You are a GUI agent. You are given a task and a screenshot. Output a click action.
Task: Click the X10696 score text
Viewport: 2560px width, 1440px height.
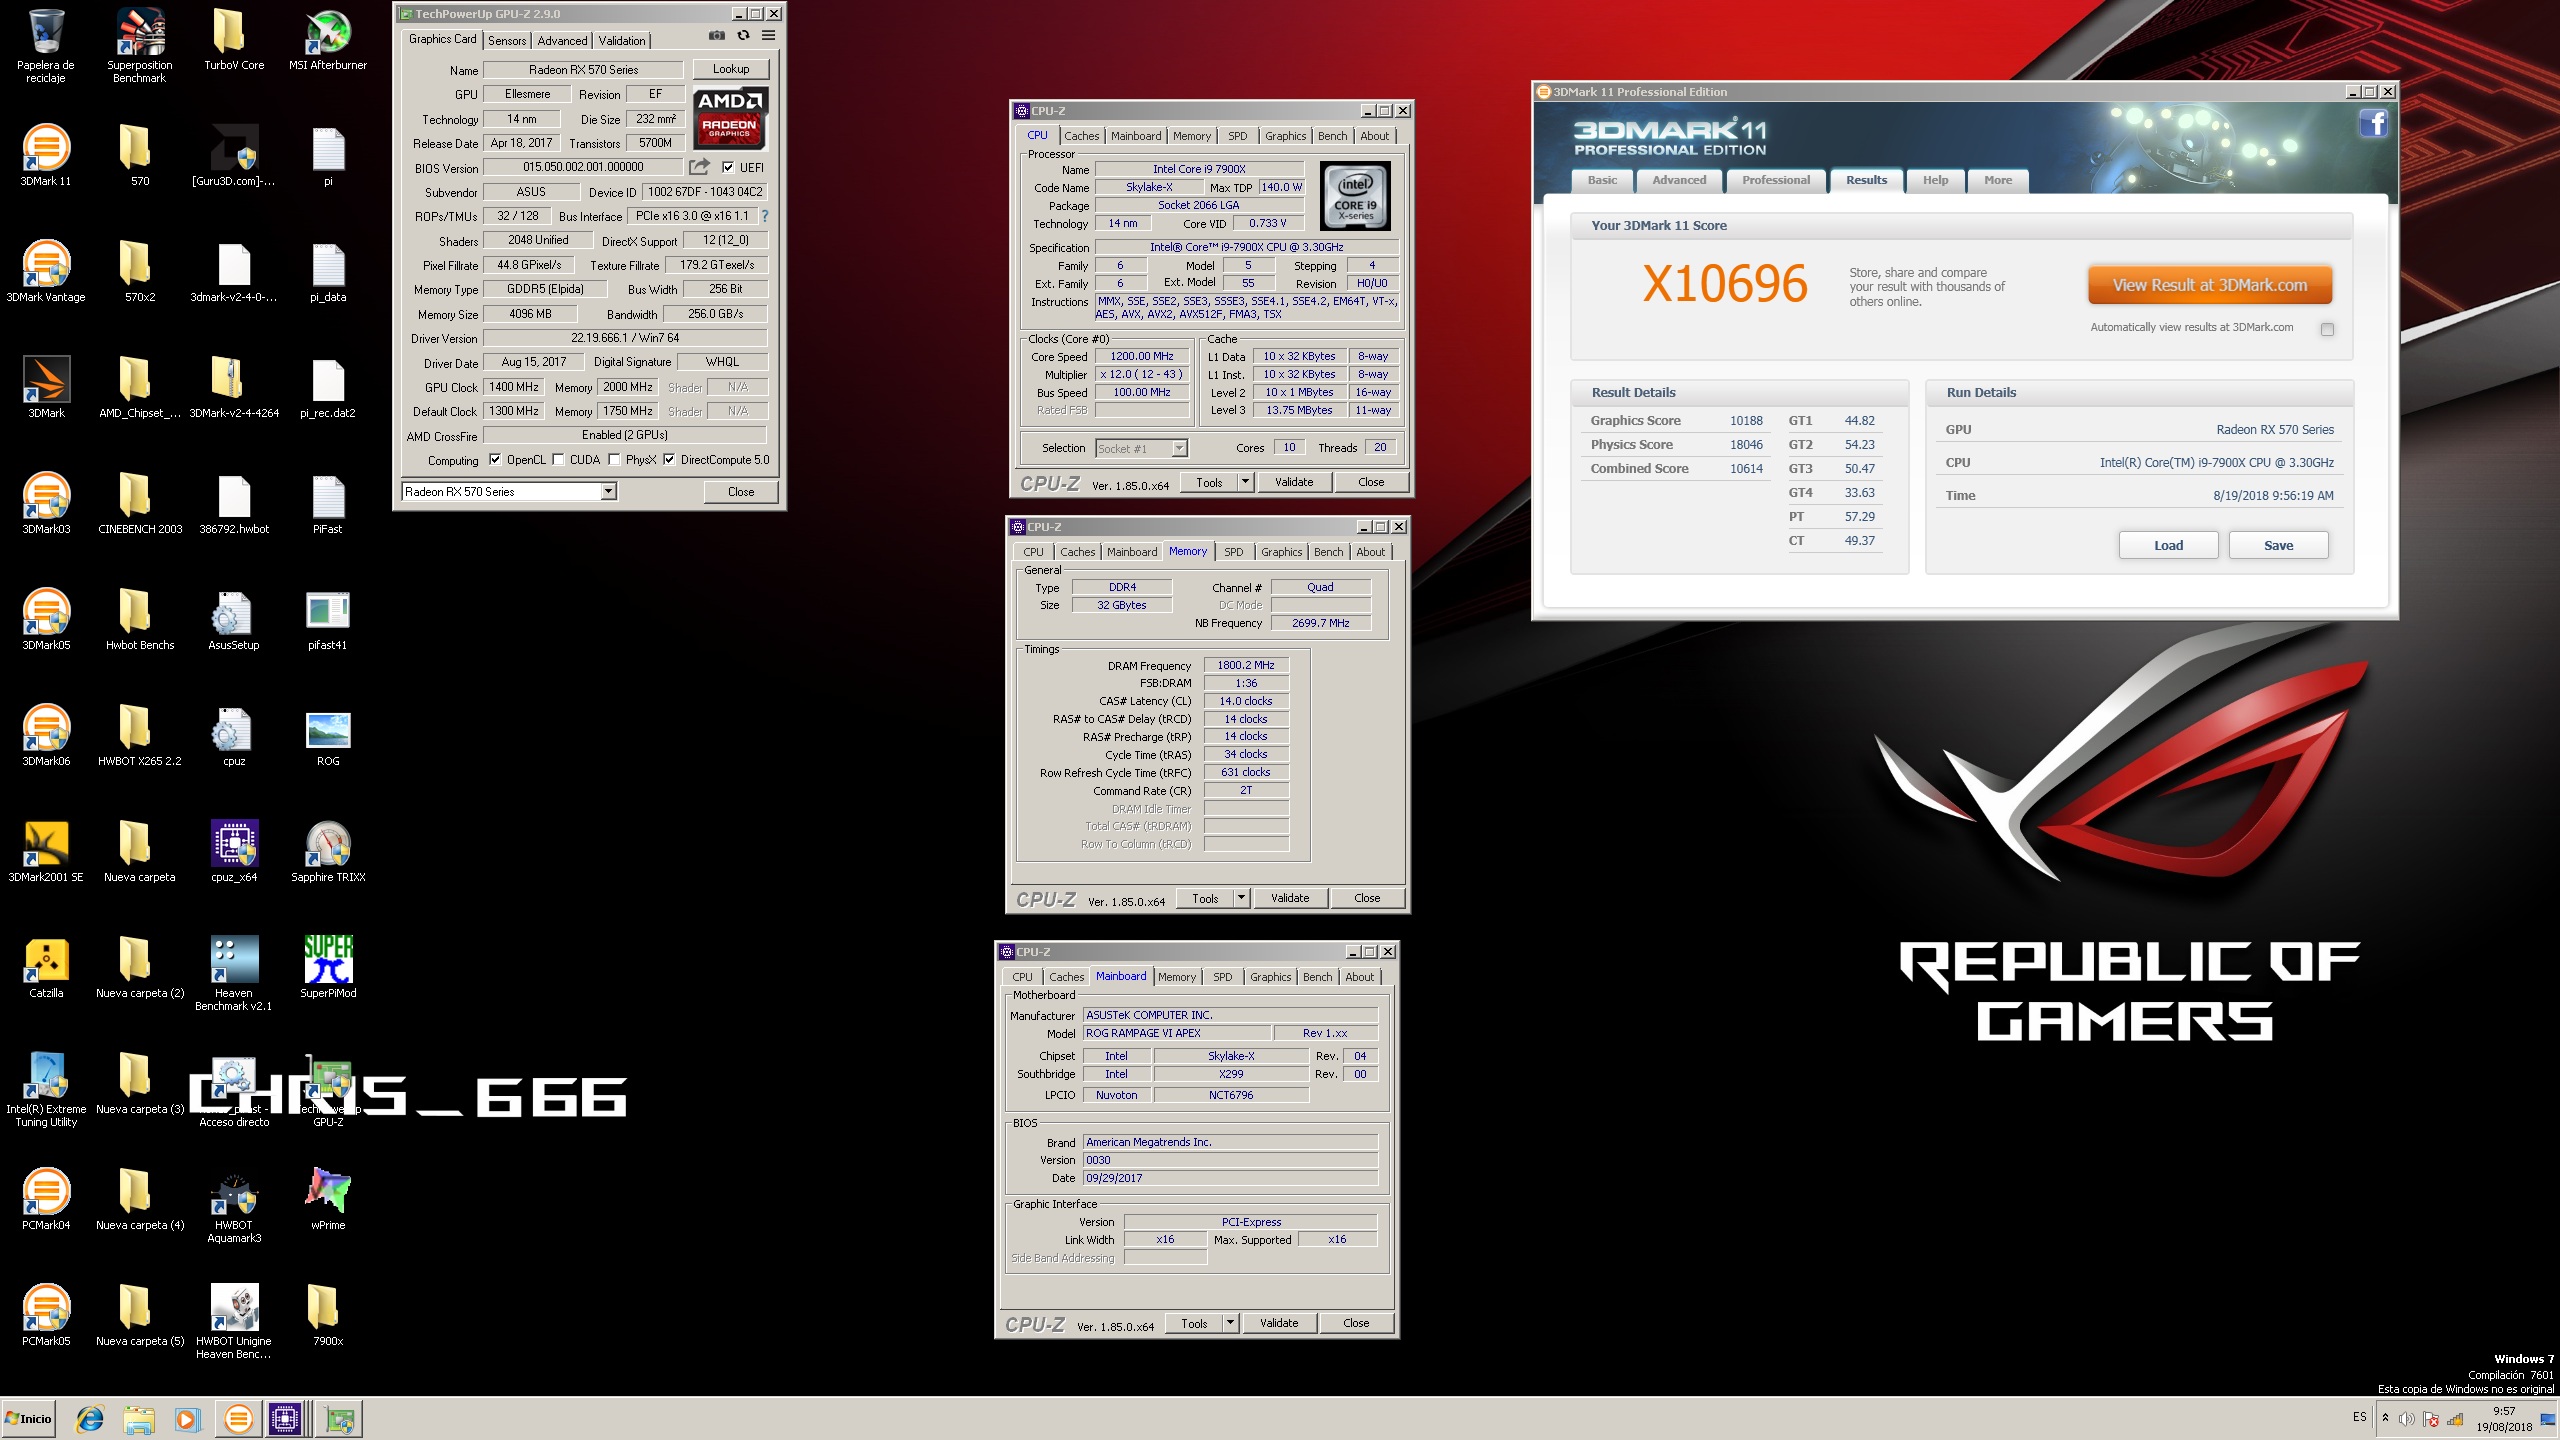click(1725, 284)
